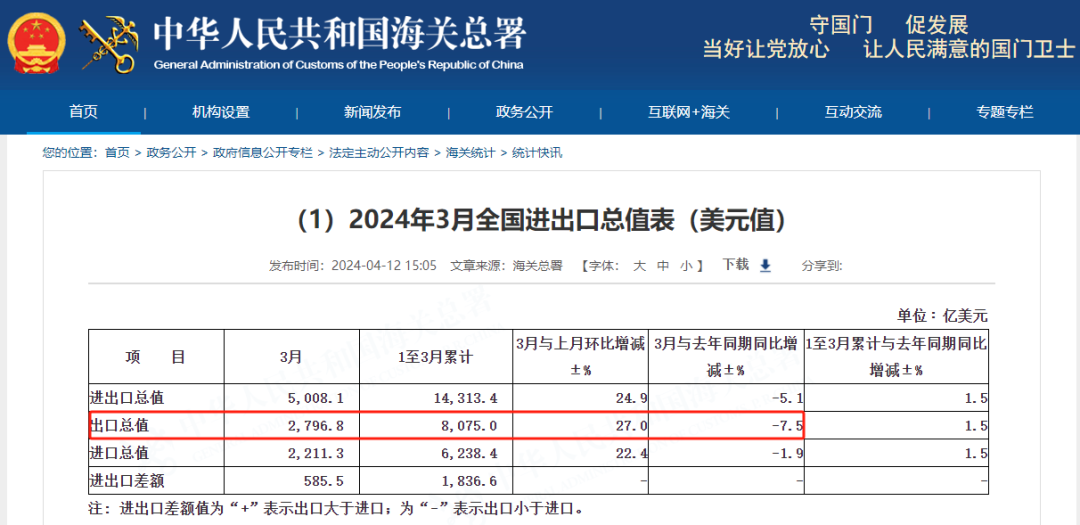
Task: Open the 互联网+海关 menu
Action: point(688,112)
